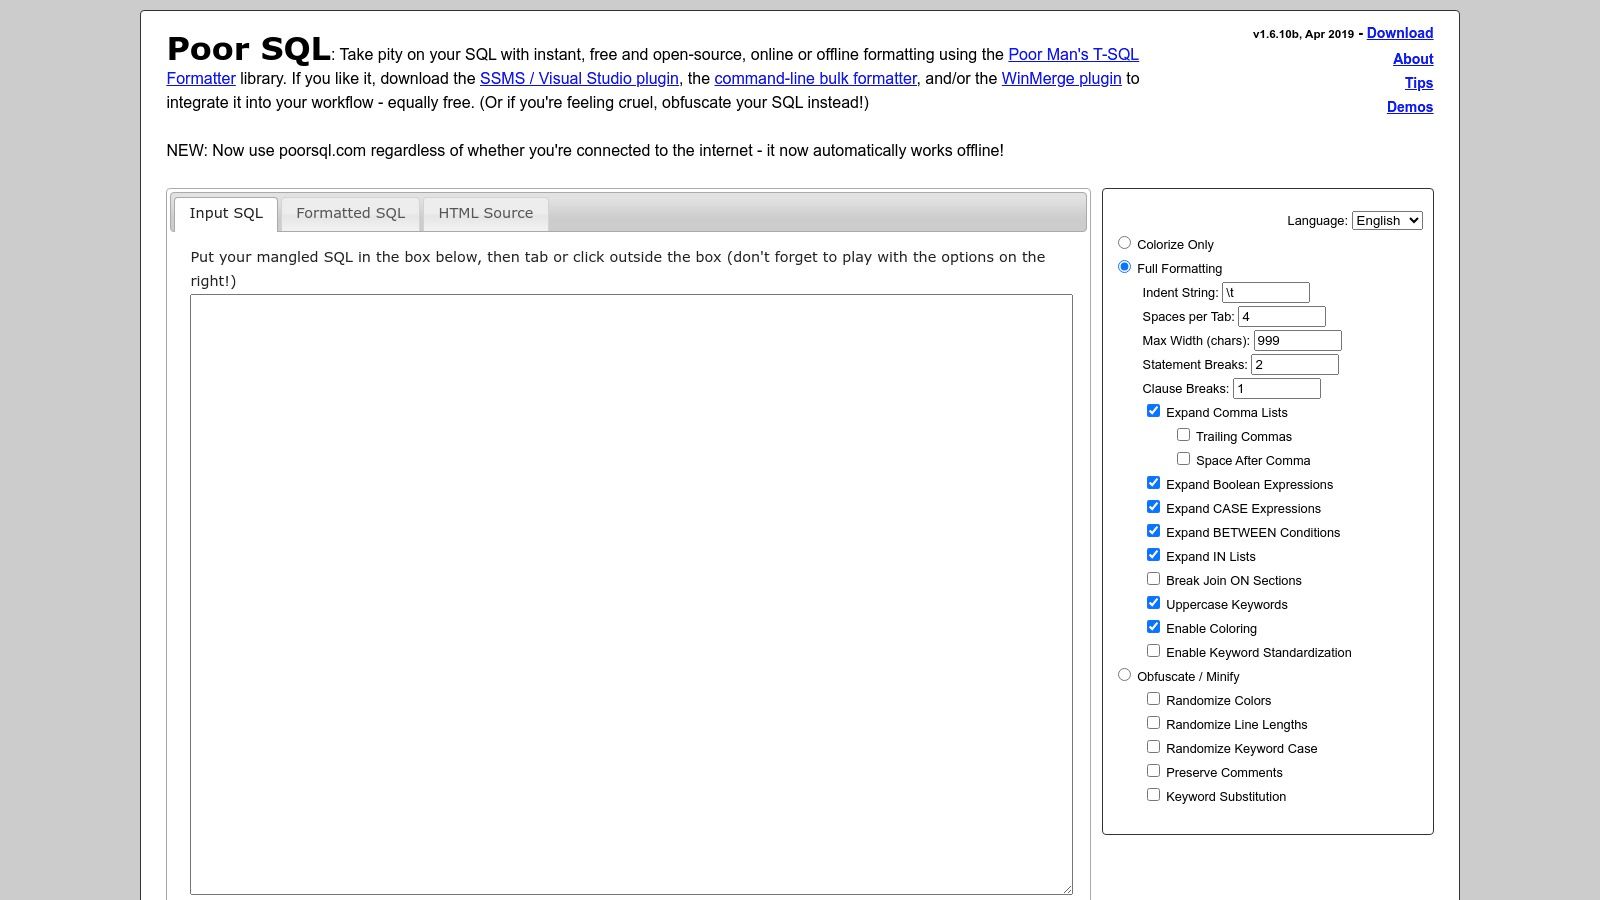The height and width of the screenshot is (900, 1600).
Task: Visit the WinMerge plugin link
Action: [1060, 78]
